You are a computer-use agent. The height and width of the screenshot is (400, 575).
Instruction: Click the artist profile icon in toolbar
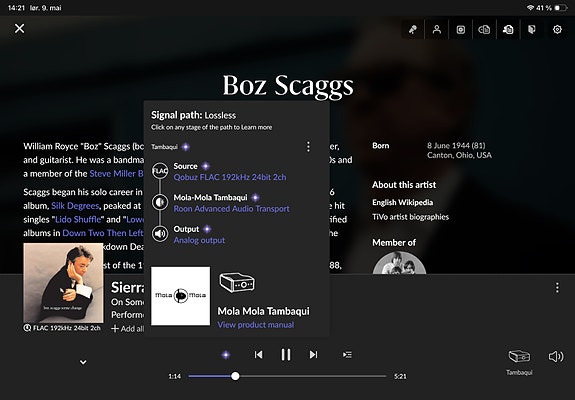[436, 29]
